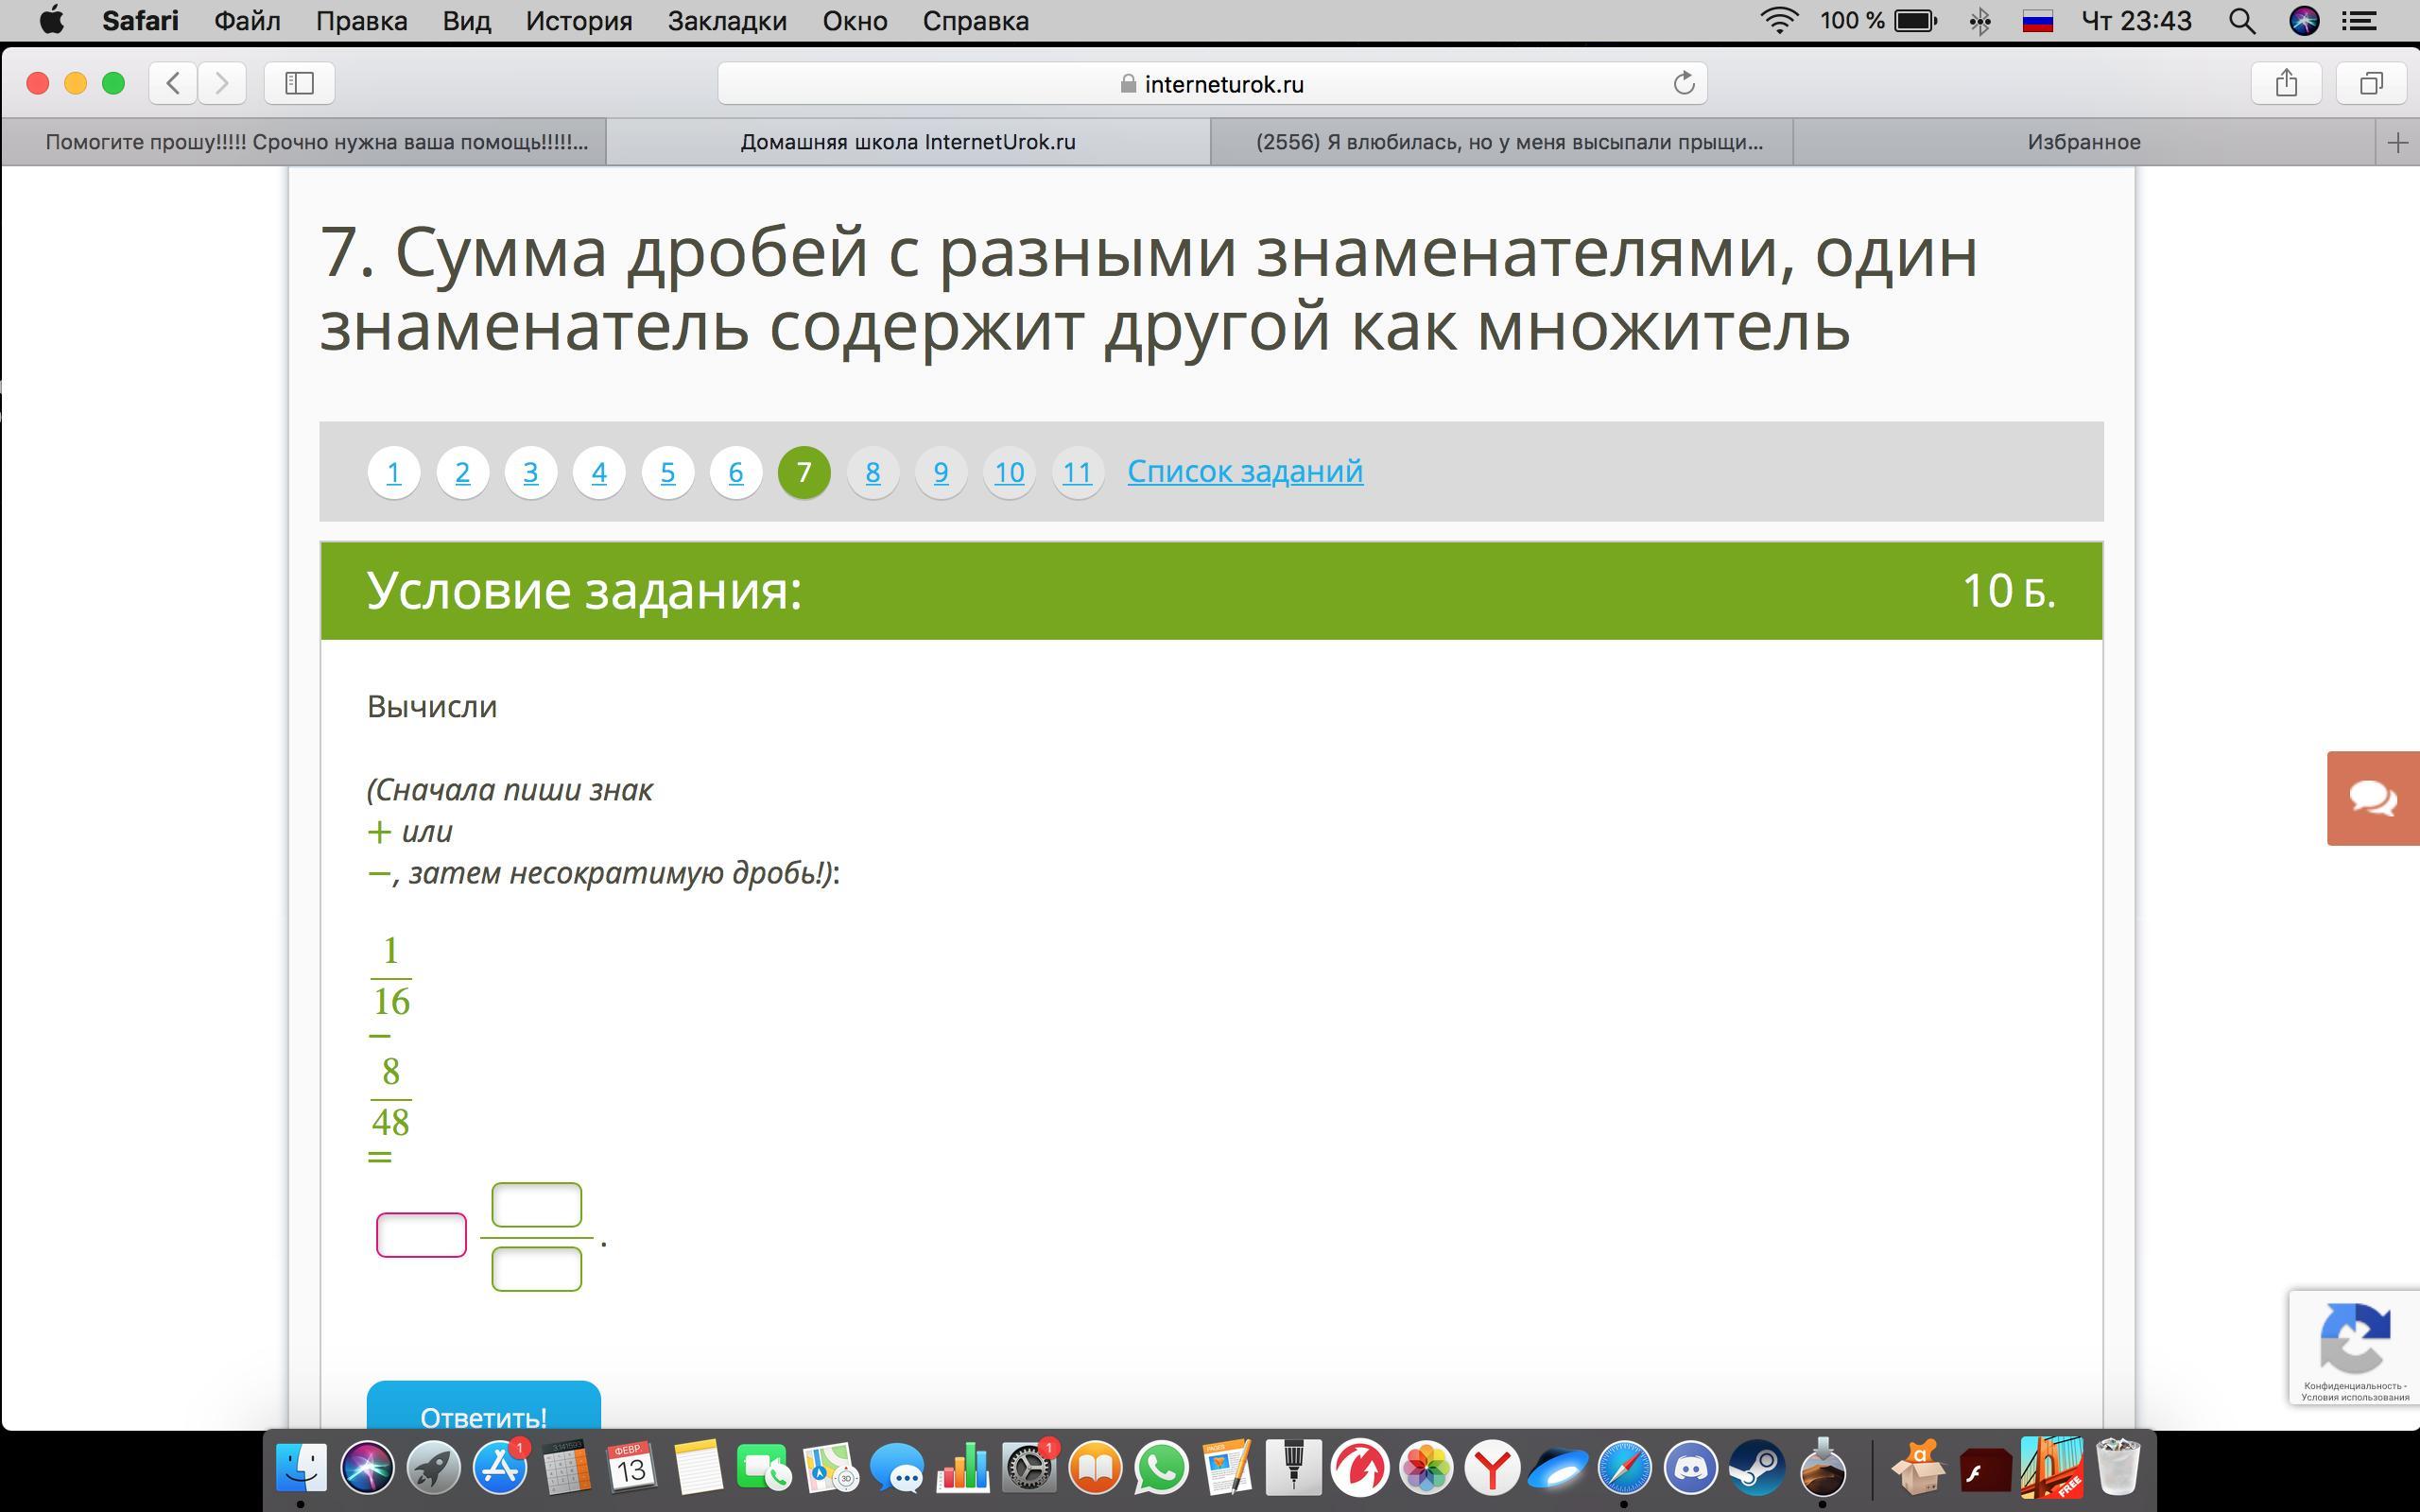Open Pages app in the Dock
Image resolution: width=2420 pixels, height=1512 pixels.
click(1227, 1468)
